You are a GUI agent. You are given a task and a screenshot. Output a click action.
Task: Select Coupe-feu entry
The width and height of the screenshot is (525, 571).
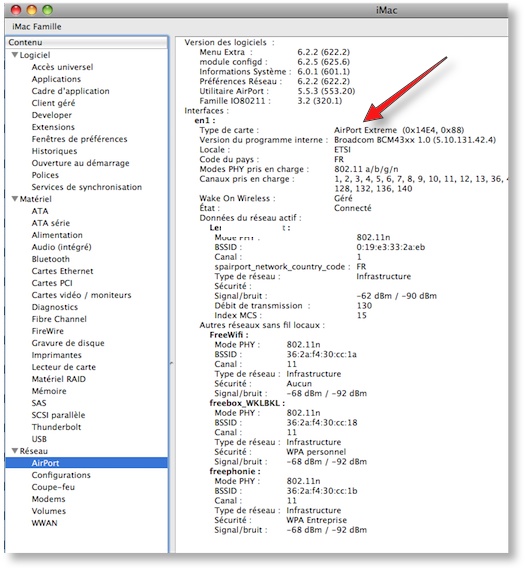53,487
